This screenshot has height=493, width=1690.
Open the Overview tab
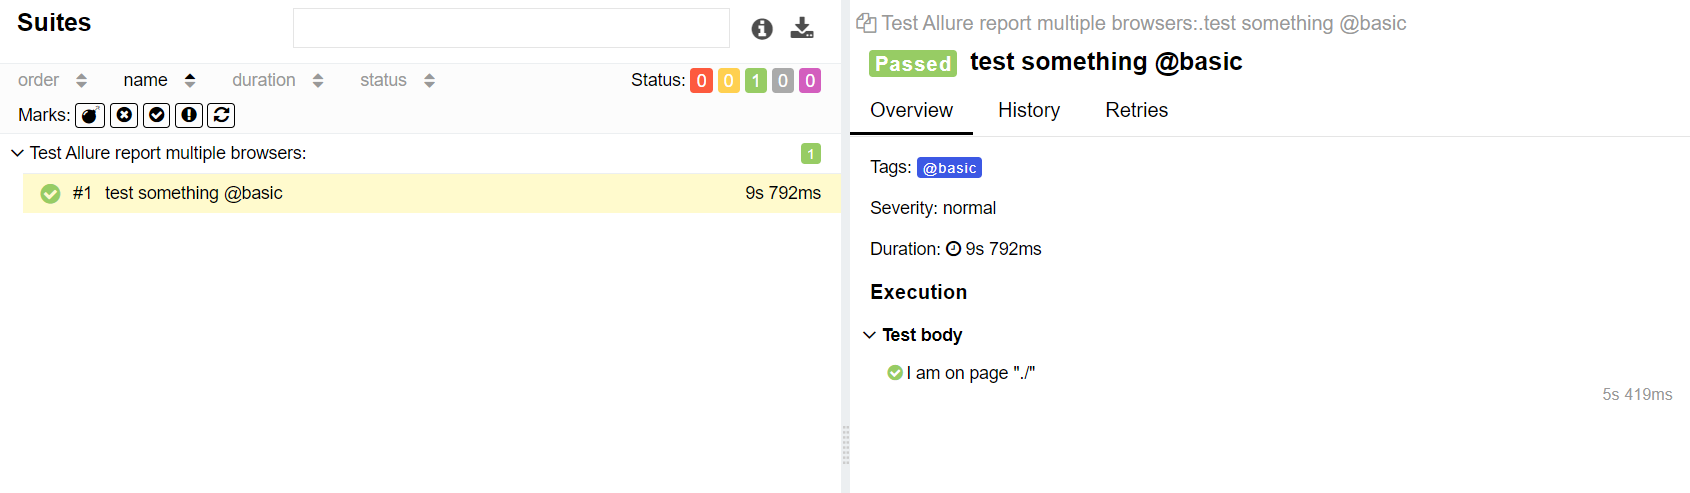(911, 110)
